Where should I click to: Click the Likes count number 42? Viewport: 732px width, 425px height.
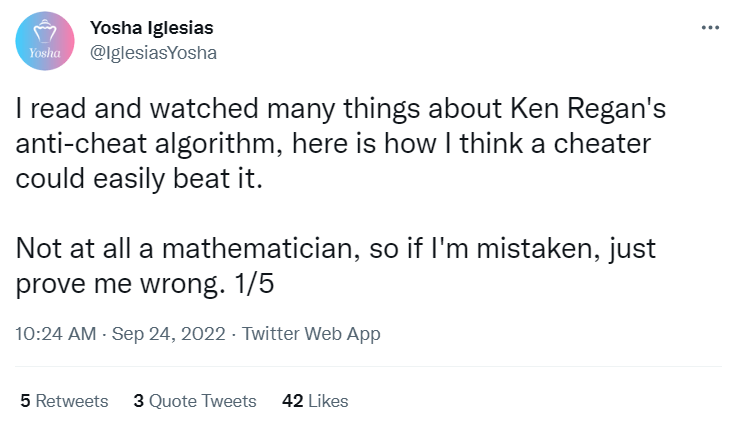pyautogui.click(x=293, y=401)
